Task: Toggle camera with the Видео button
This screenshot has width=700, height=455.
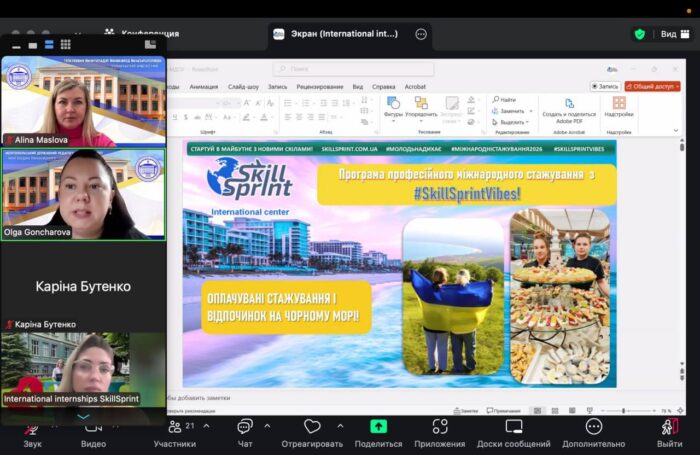Action: [x=93, y=428]
